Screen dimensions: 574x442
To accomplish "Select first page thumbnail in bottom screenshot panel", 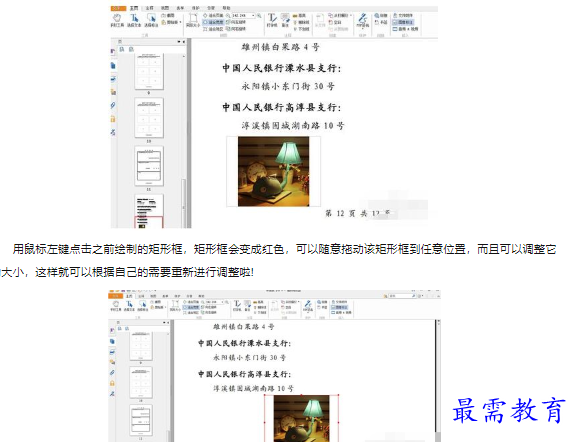I will click(x=141, y=346).
